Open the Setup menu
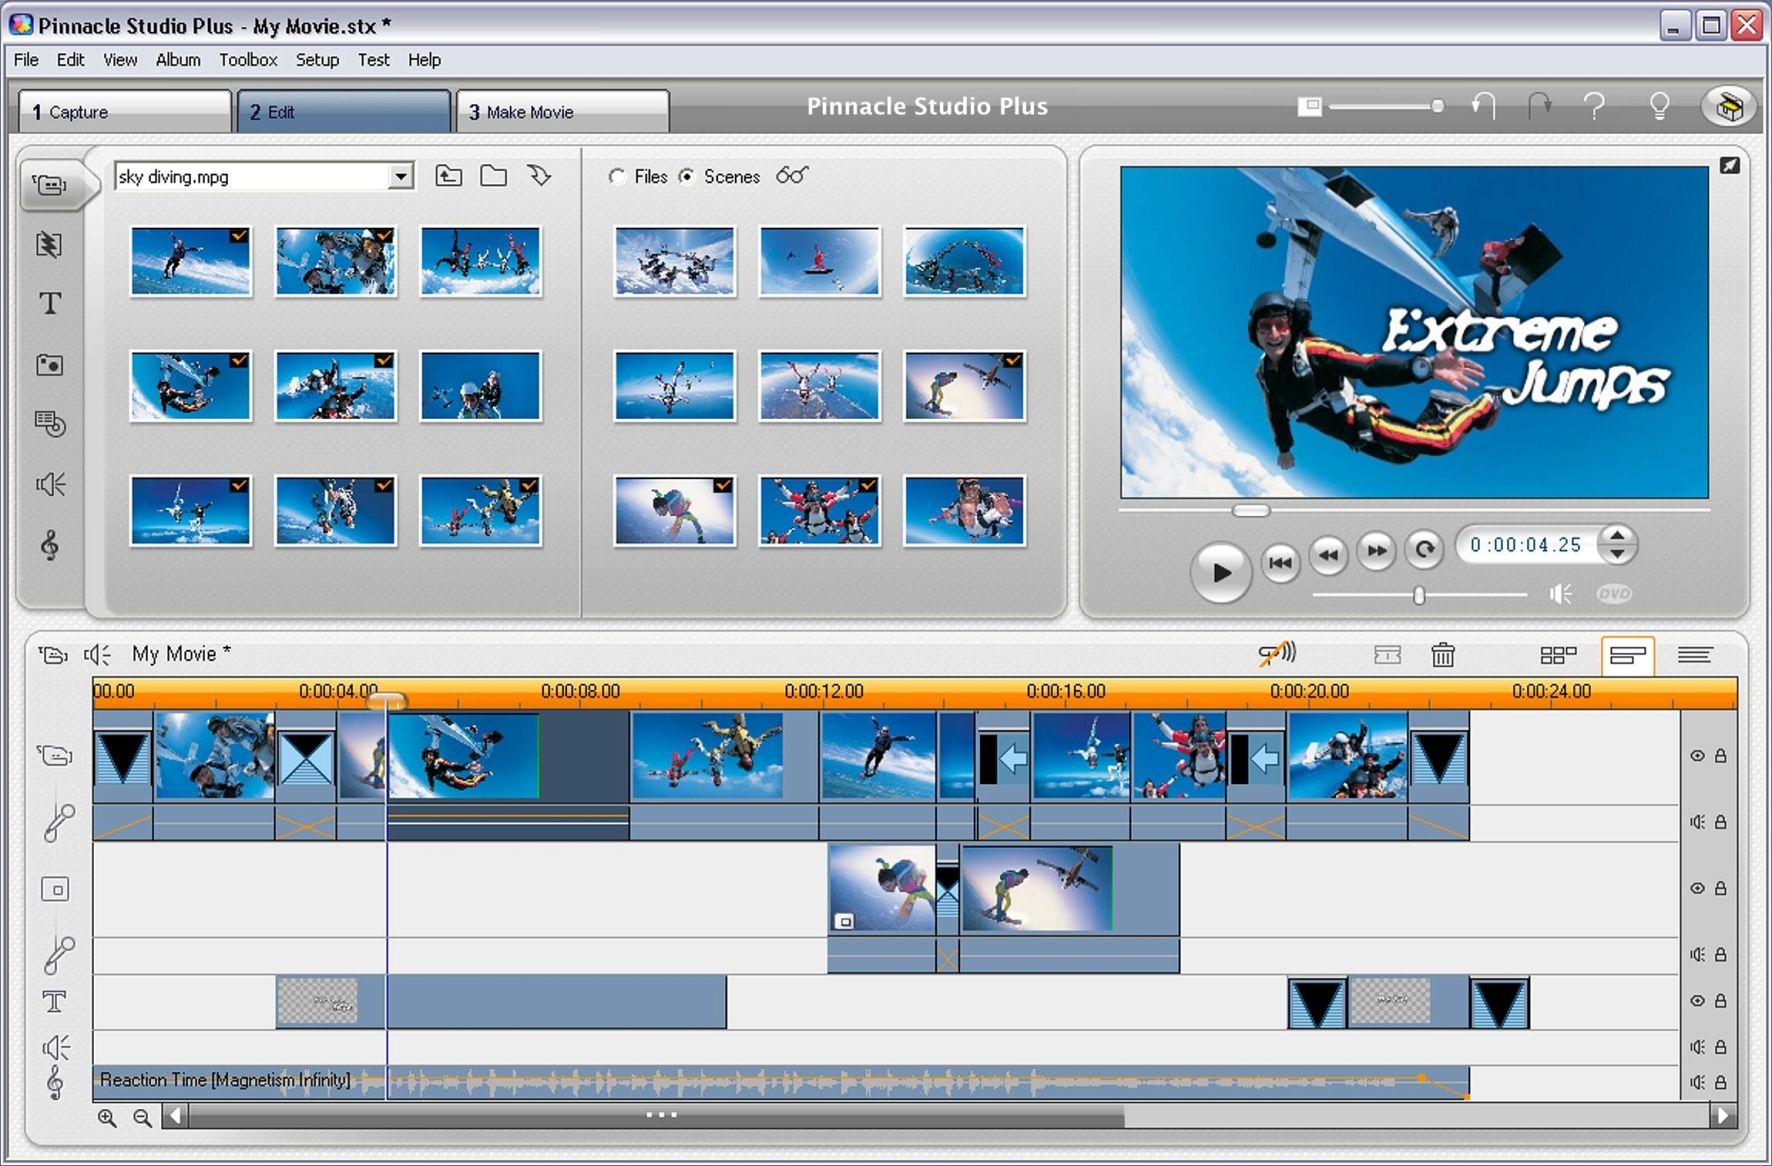Screen dimensions: 1772x1166 (317, 60)
